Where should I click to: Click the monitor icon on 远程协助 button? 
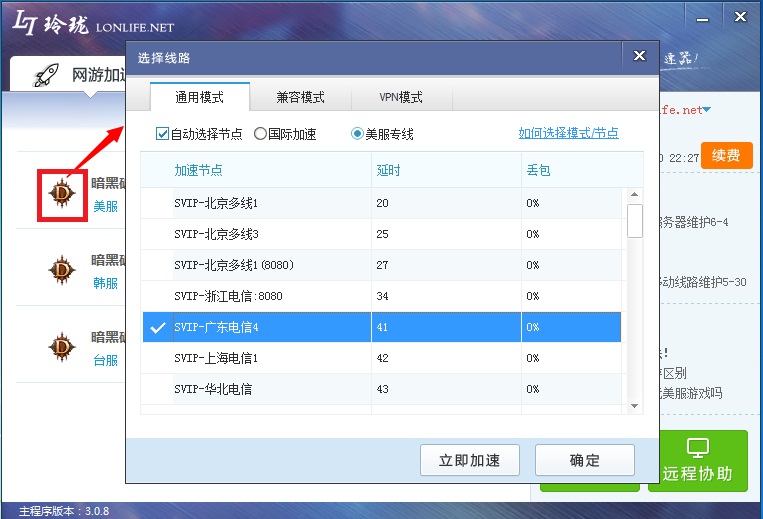point(697,448)
